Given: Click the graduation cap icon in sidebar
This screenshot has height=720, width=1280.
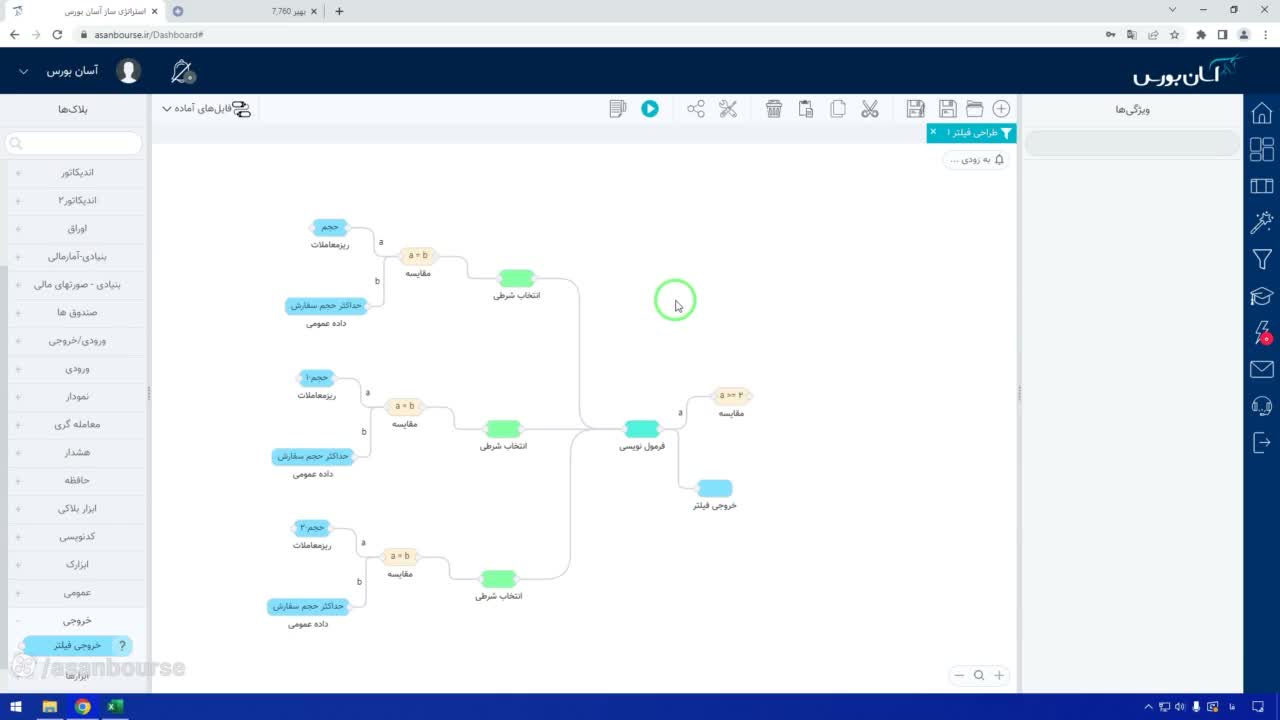Looking at the screenshot, I should (1262, 296).
